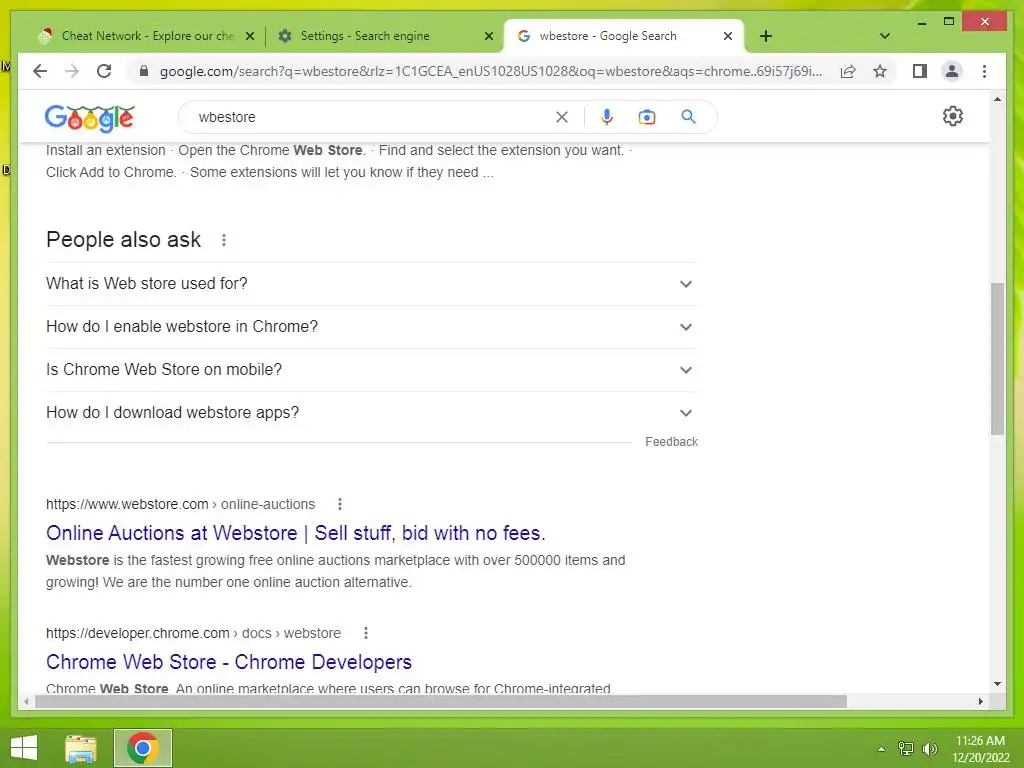Close the Cheat Network tab
The height and width of the screenshot is (768, 1024).
(x=249, y=37)
